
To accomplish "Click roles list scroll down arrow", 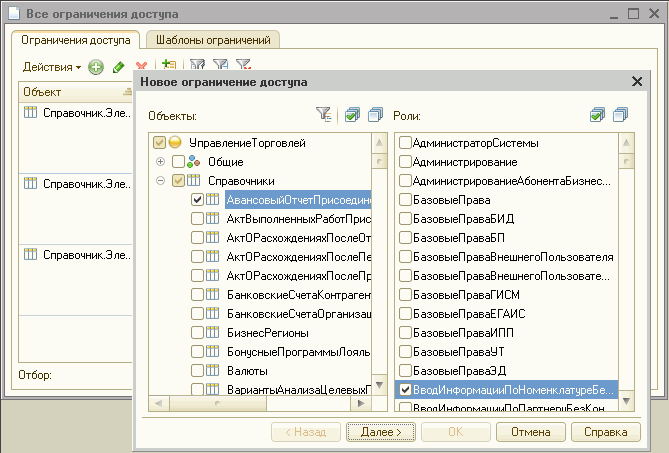I will (x=626, y=401).
